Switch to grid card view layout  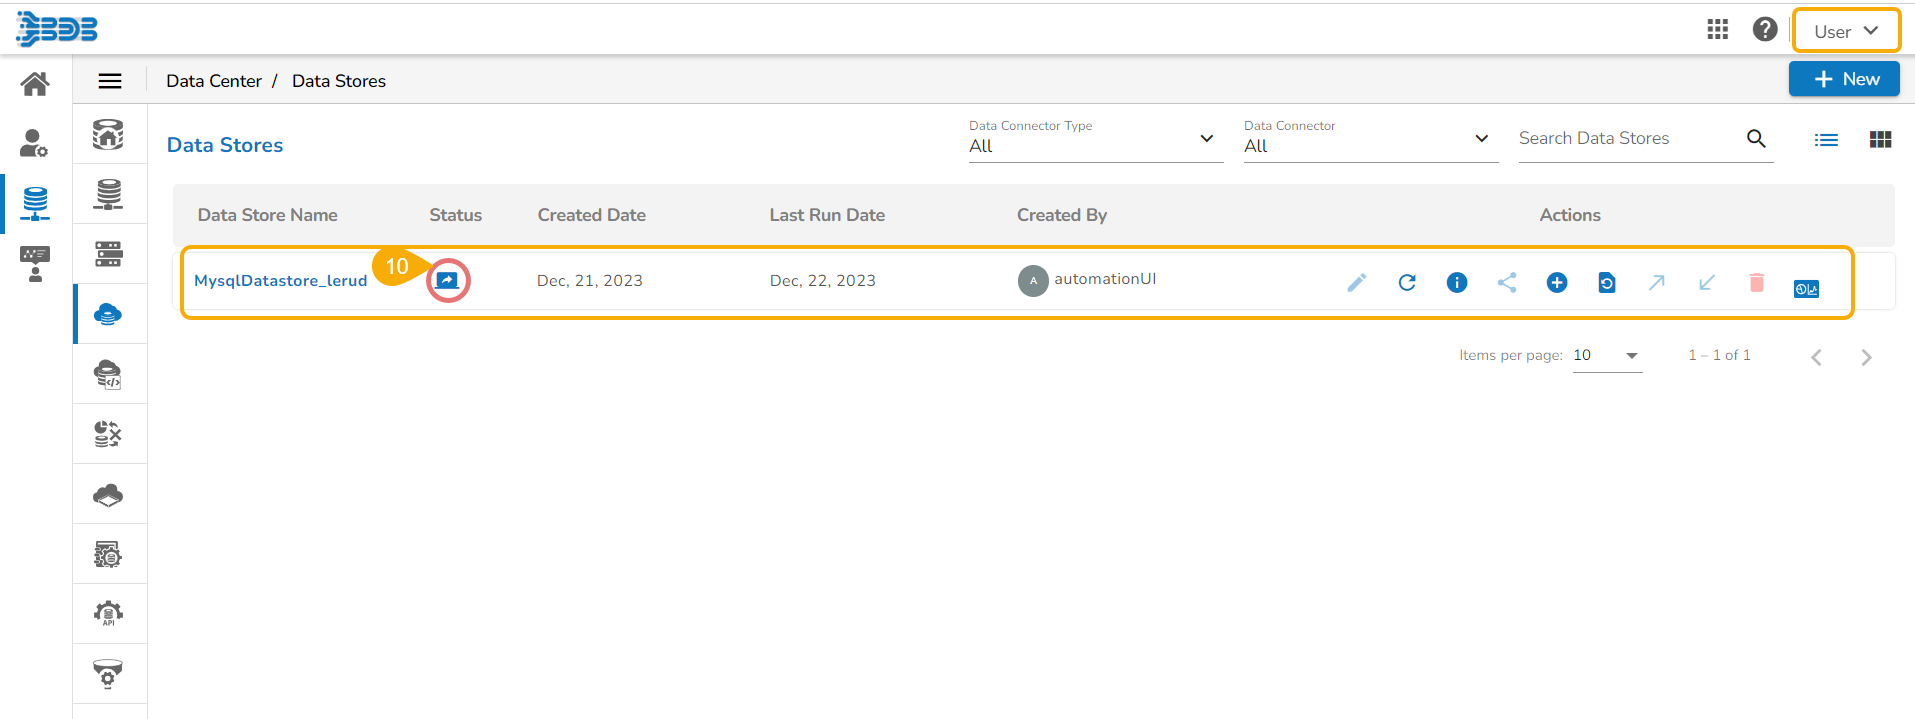click(1880, 140)
